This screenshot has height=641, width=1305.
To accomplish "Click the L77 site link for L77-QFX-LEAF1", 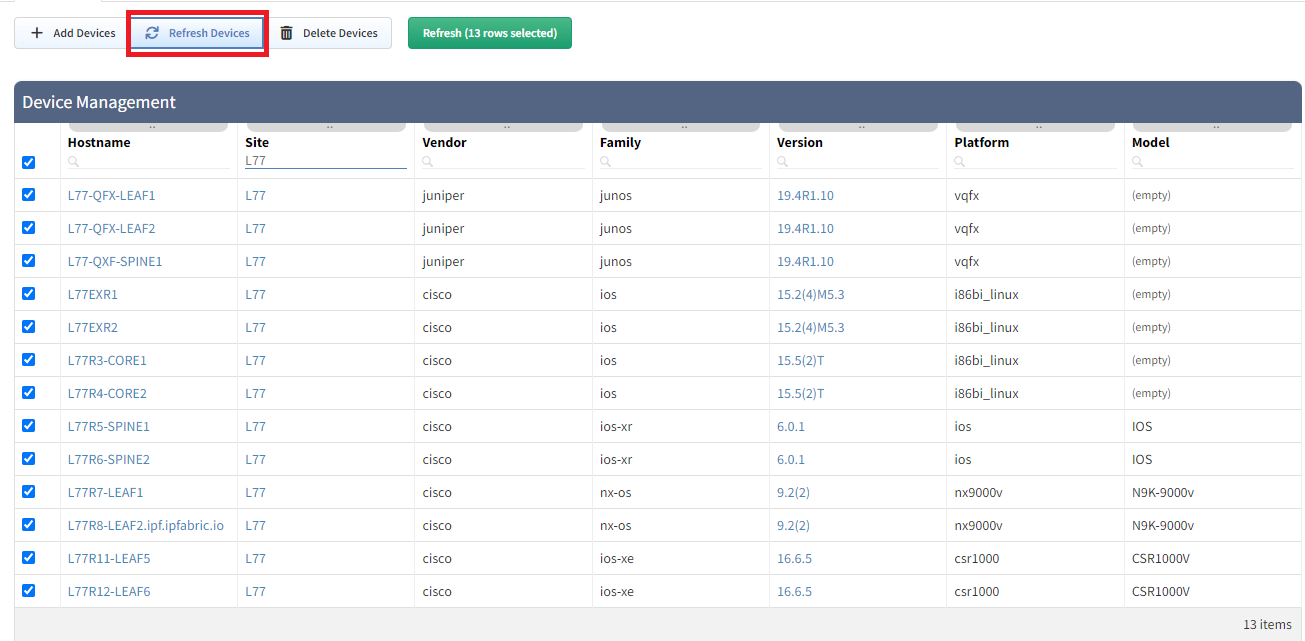I will point(256,195).
